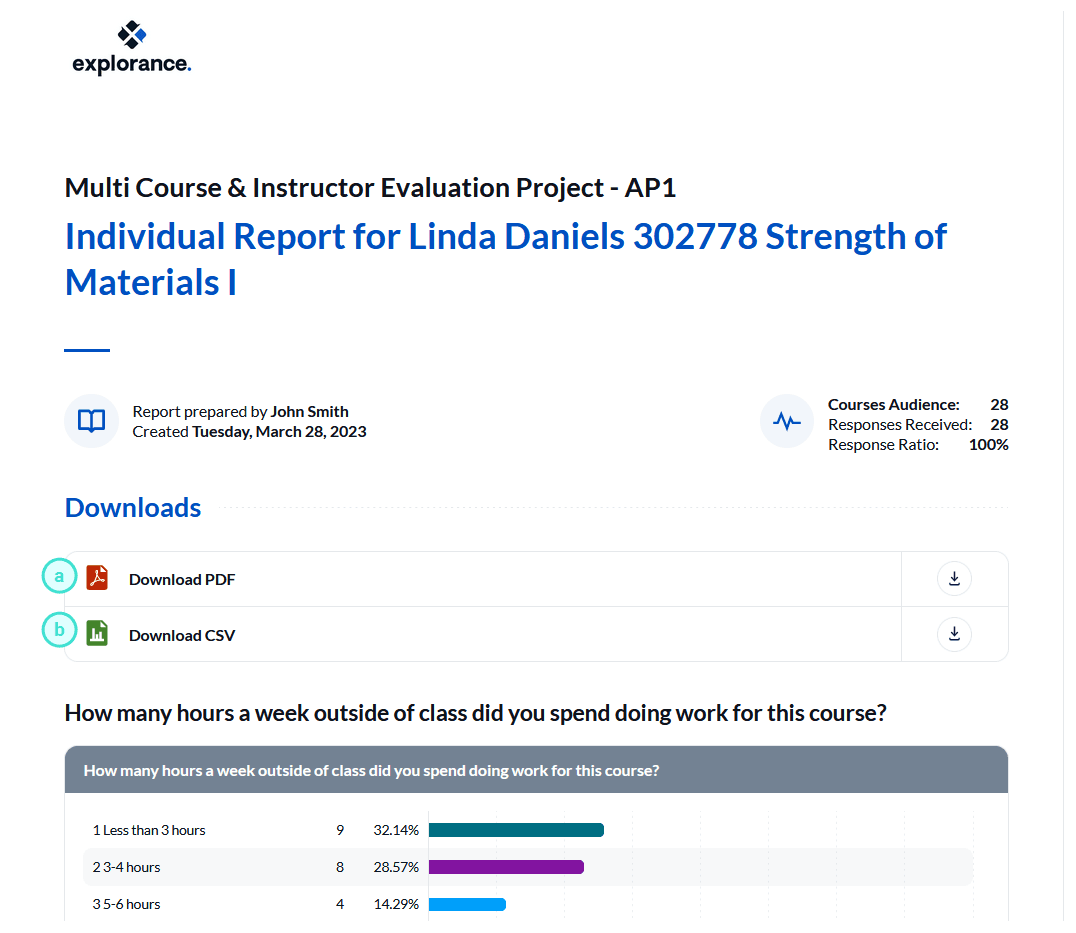
Task: Click the circled 'a' callout marker
Action: coord(60,576)
